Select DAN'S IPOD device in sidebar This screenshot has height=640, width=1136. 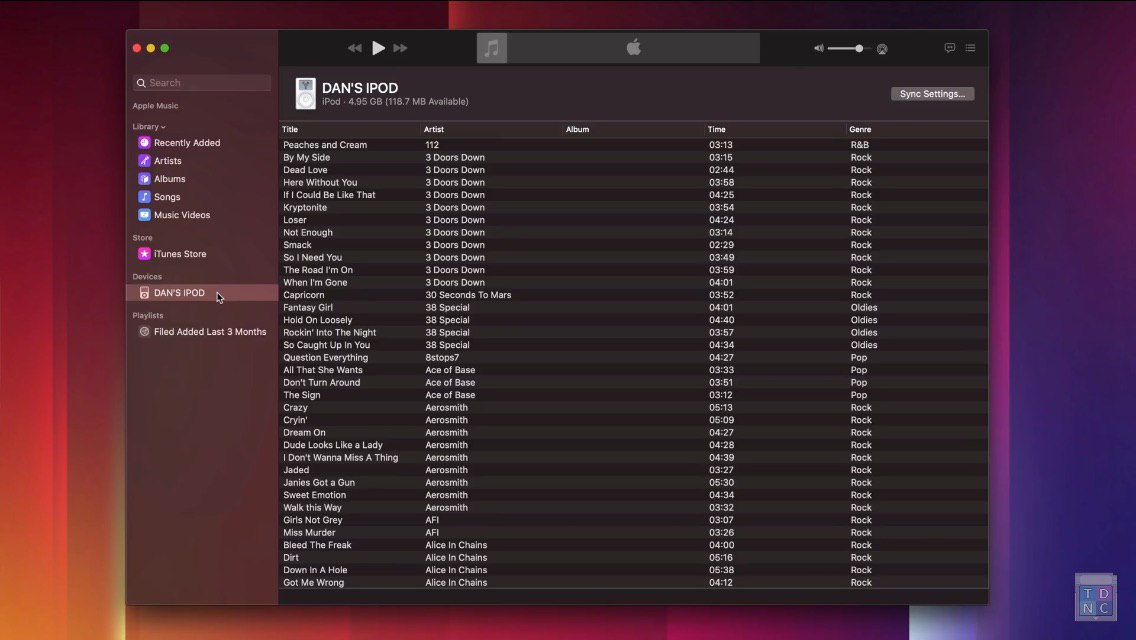pos(202,293)
